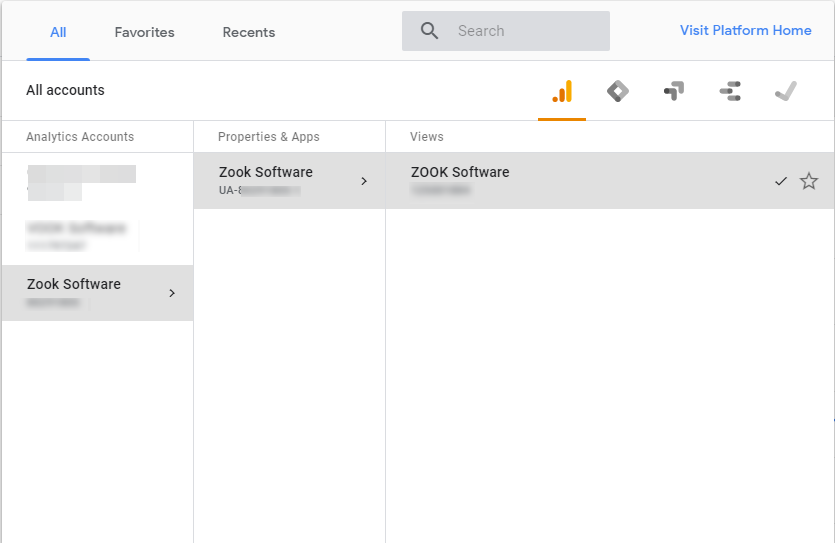Favorite the ZOOK Software view star
The image size is (835, 543).
[808, 181]
